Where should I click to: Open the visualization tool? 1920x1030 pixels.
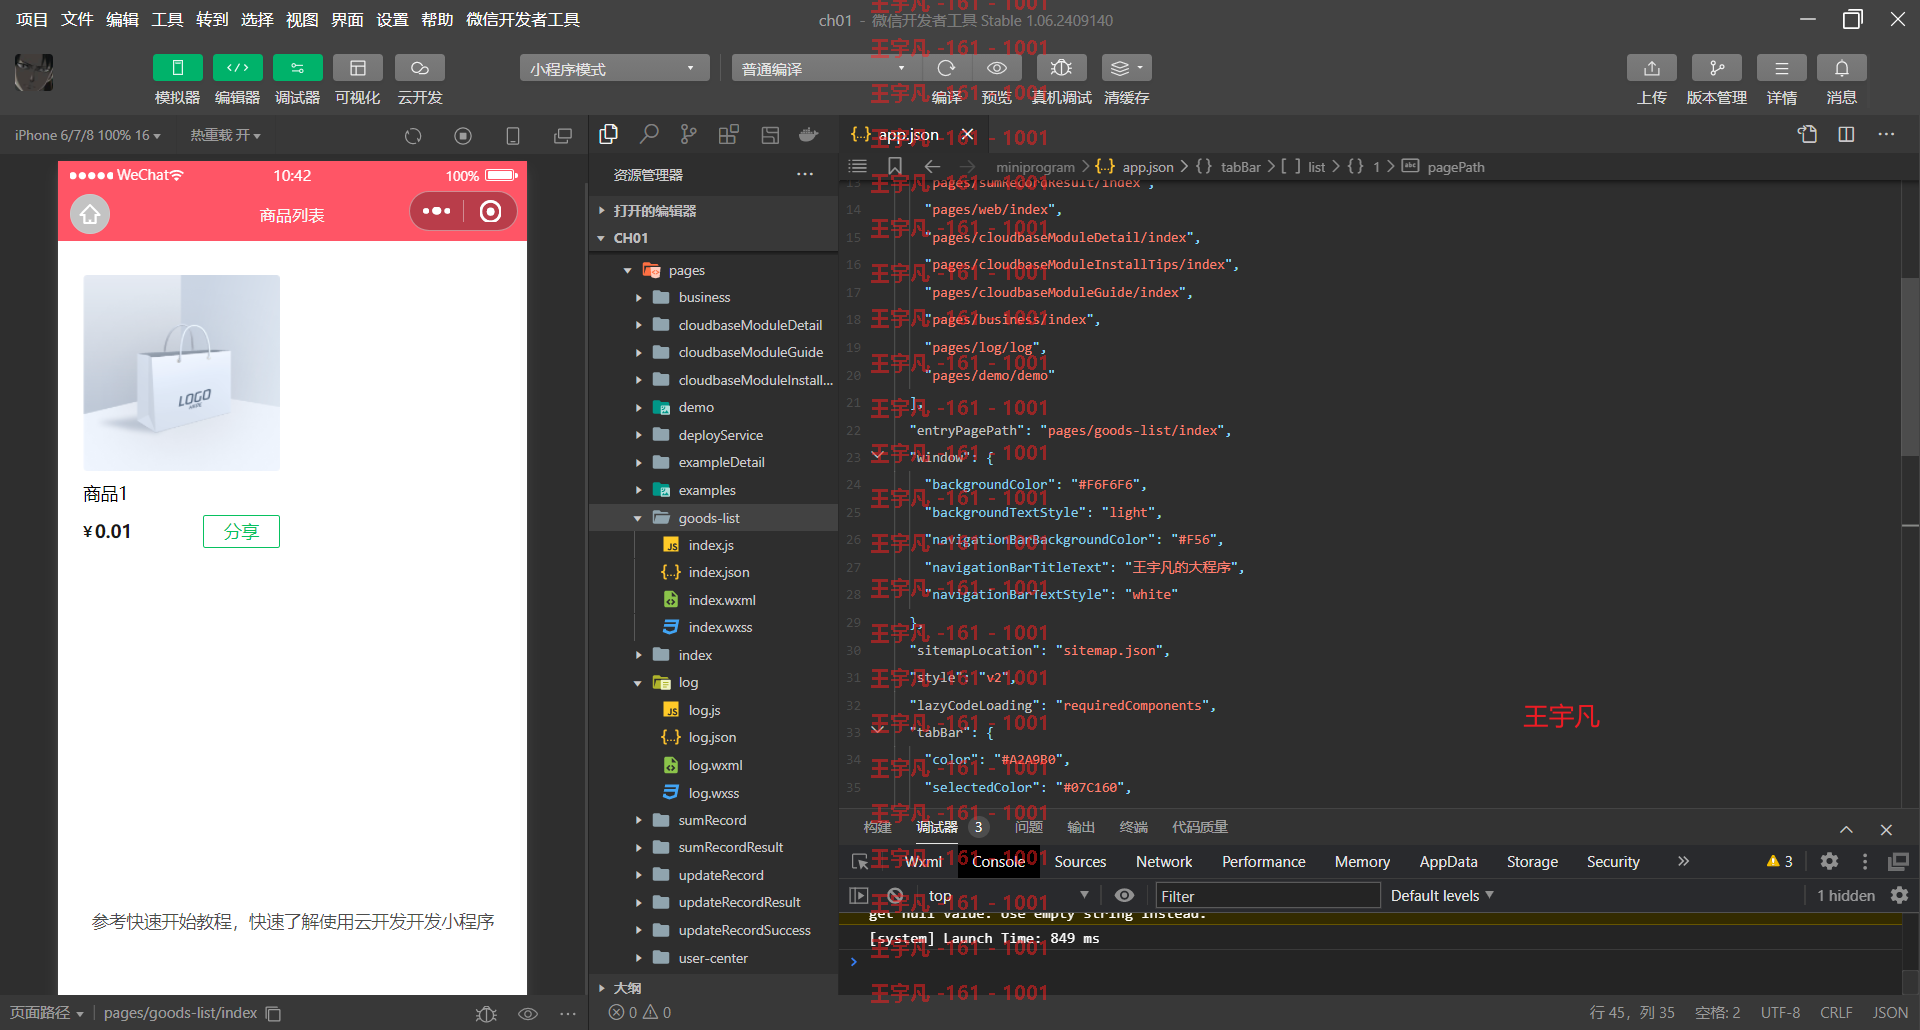[357, 68]
